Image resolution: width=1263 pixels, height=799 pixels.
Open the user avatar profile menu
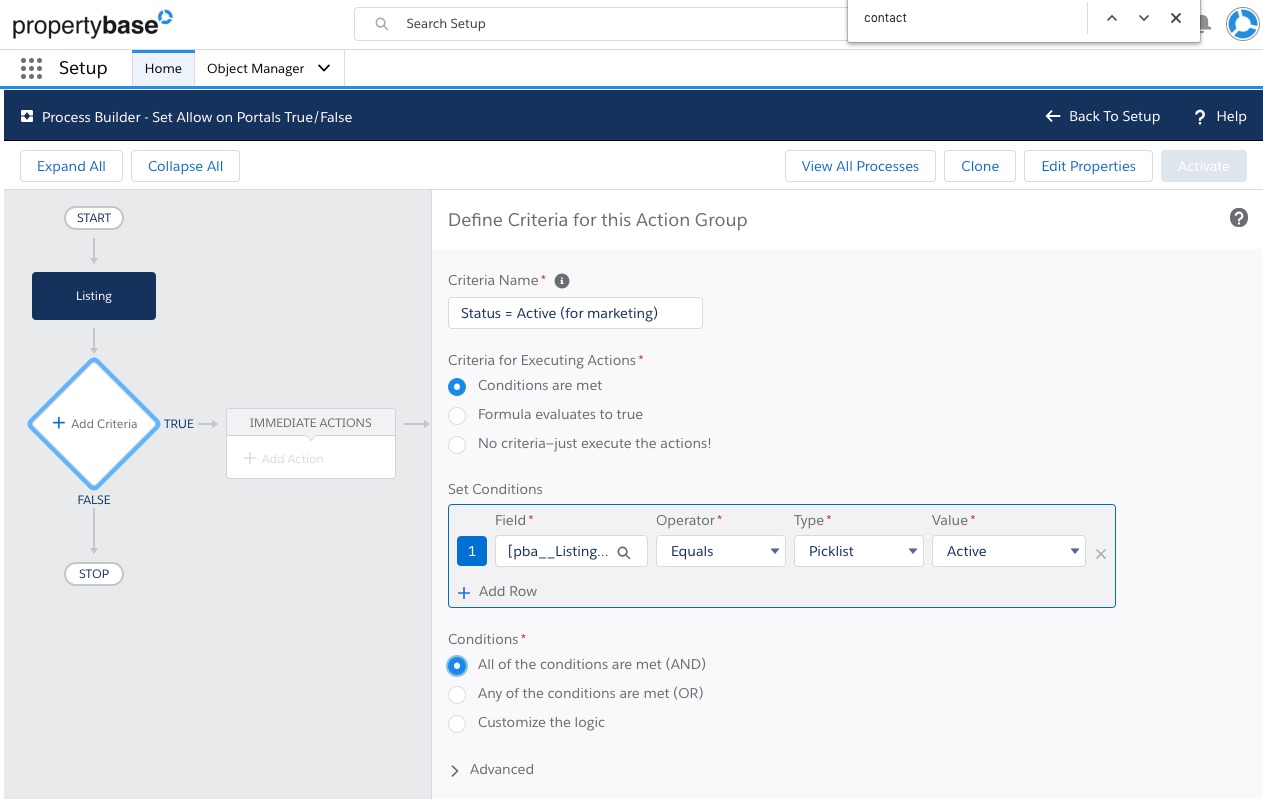pos(1242,24)
